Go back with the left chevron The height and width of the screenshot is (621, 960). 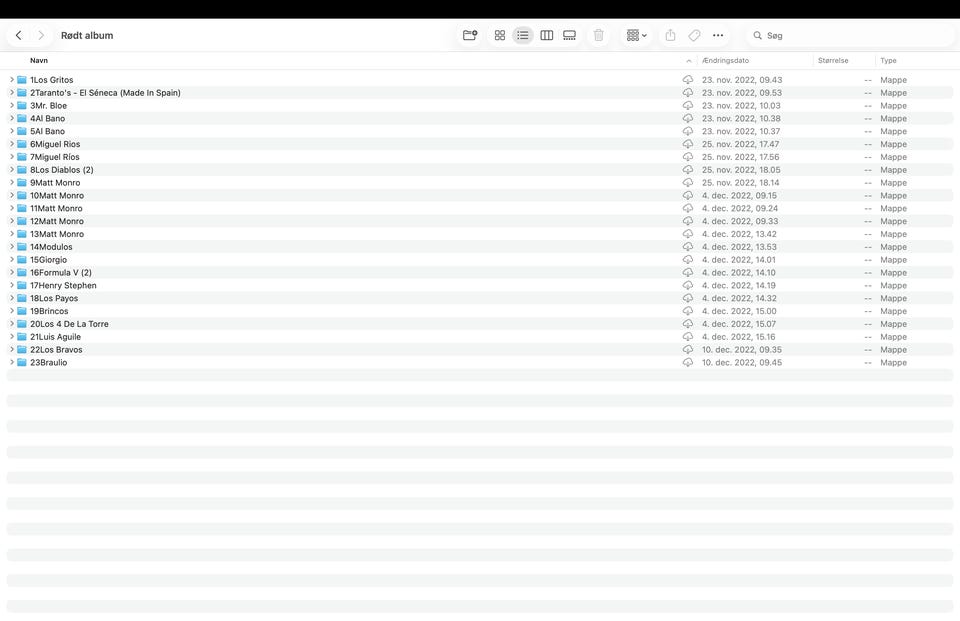pos(18,36)
